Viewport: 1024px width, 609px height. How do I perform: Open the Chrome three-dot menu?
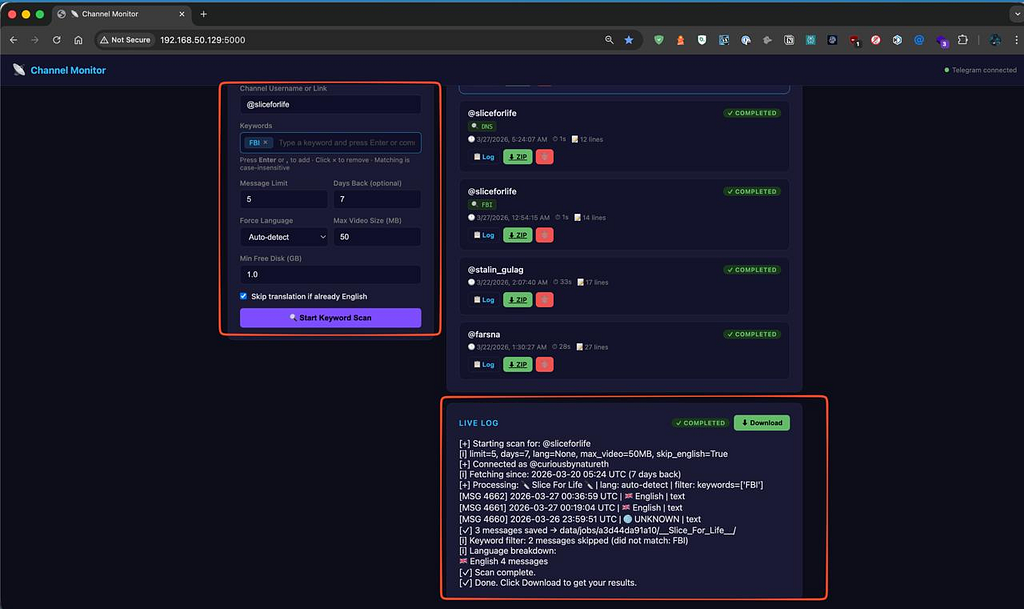(x=1016, y=40)
